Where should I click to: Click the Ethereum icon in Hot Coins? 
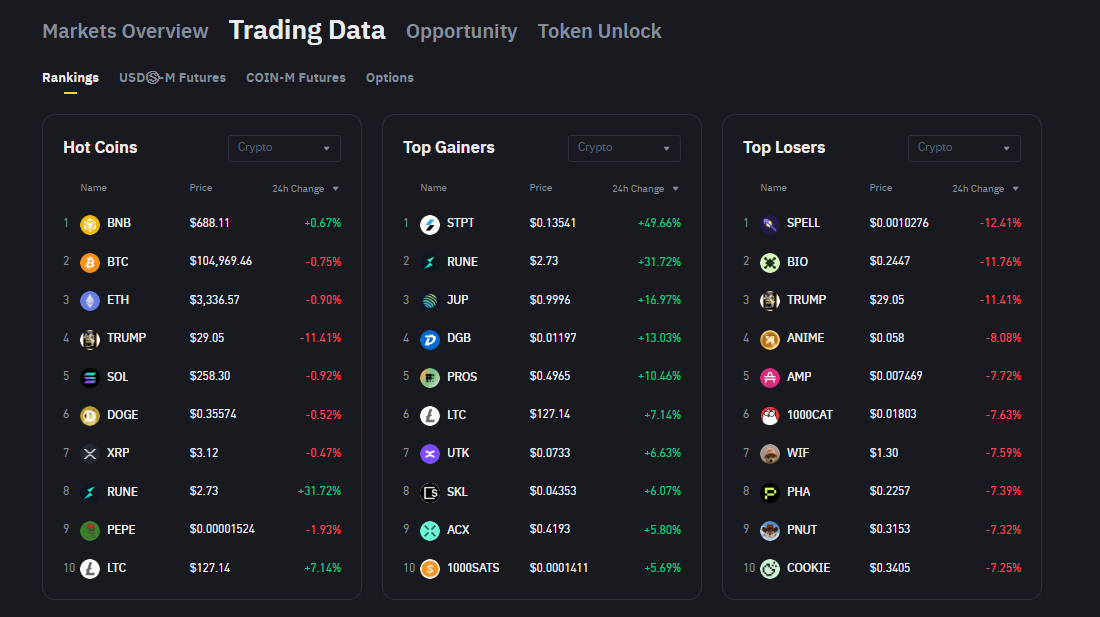[x=90, y=300]
